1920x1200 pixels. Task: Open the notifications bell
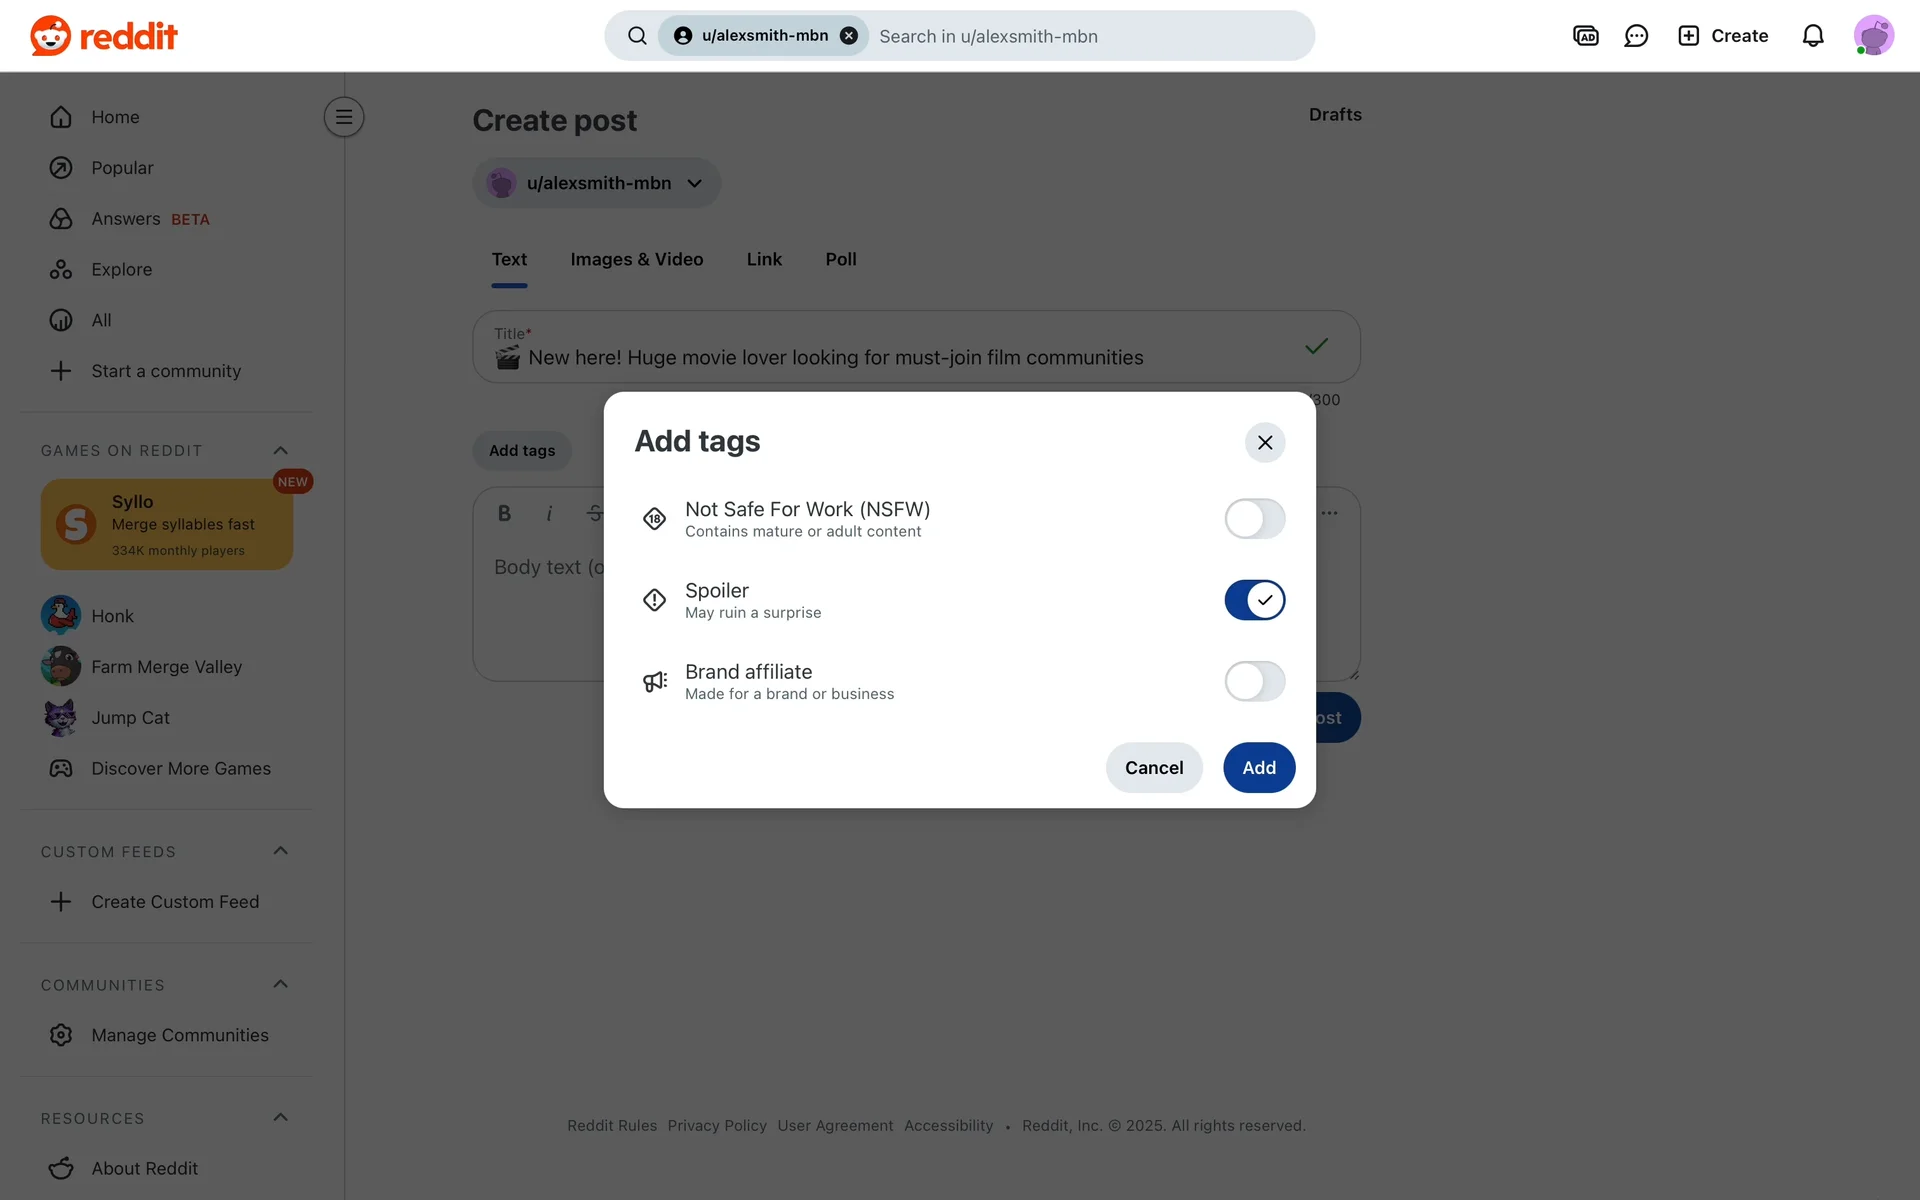[1812, 36]
